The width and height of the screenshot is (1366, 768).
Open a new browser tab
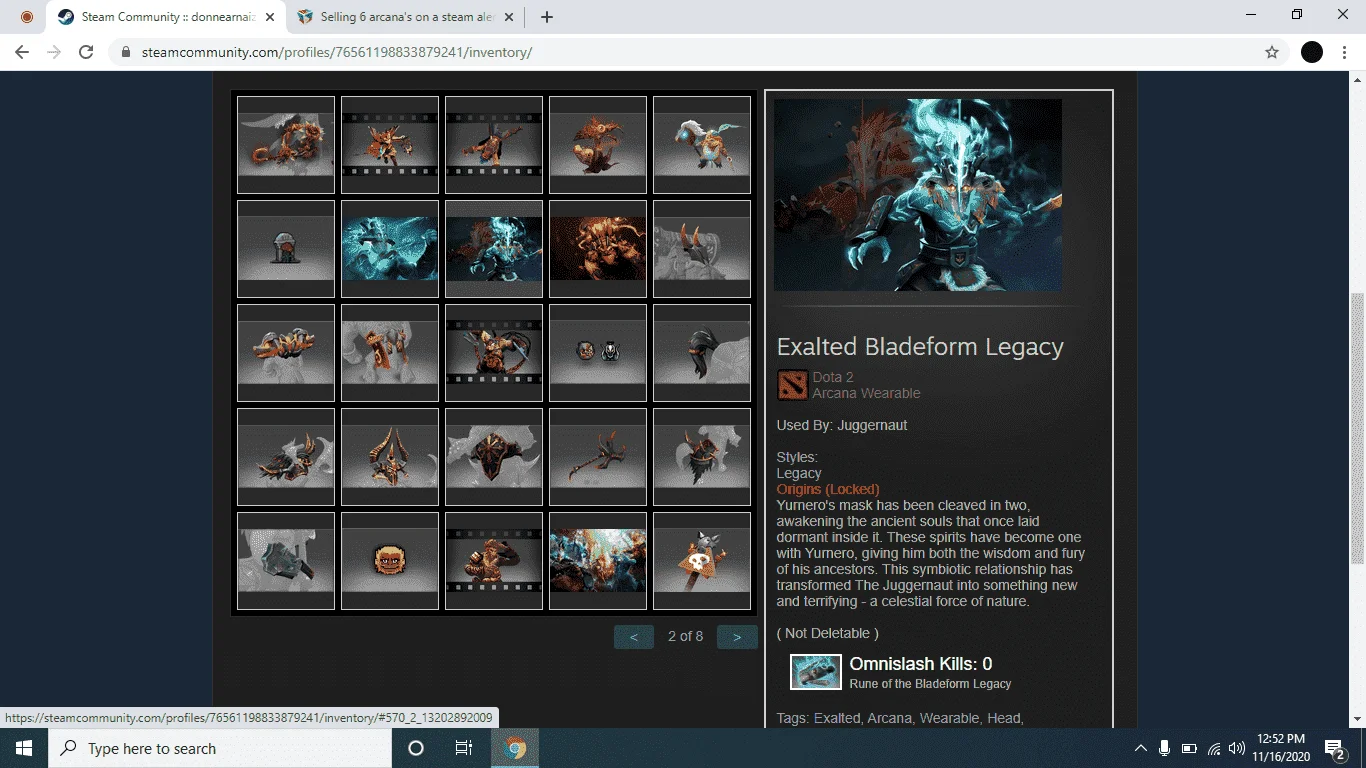[x=546, y=17]
